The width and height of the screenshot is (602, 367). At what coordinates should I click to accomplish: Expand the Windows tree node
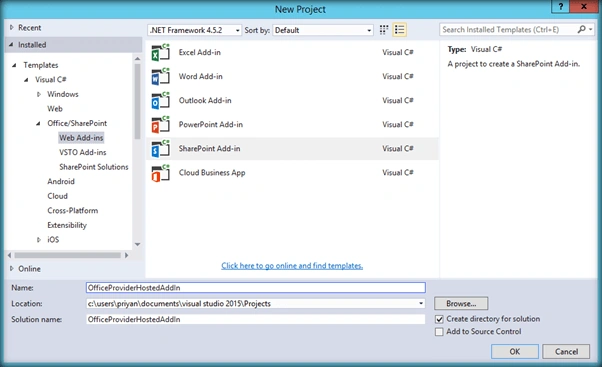pos(39,94)
